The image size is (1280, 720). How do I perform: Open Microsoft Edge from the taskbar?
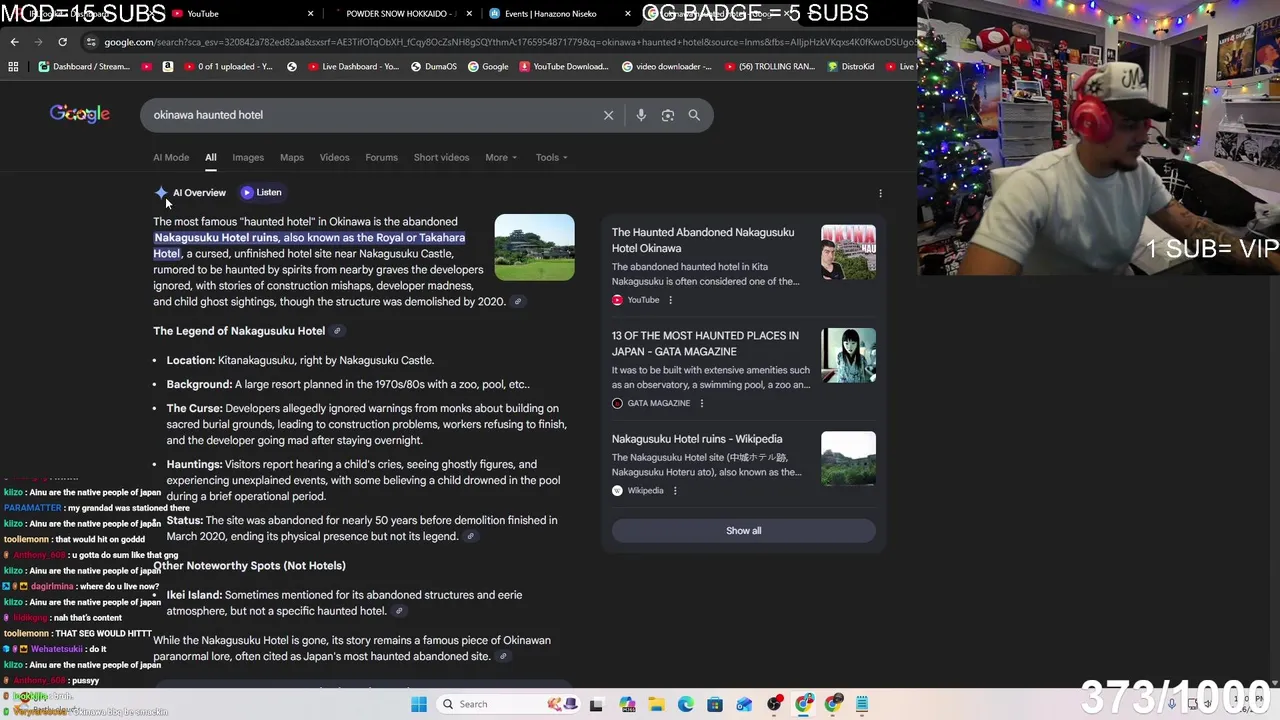[x=685, y=704]
